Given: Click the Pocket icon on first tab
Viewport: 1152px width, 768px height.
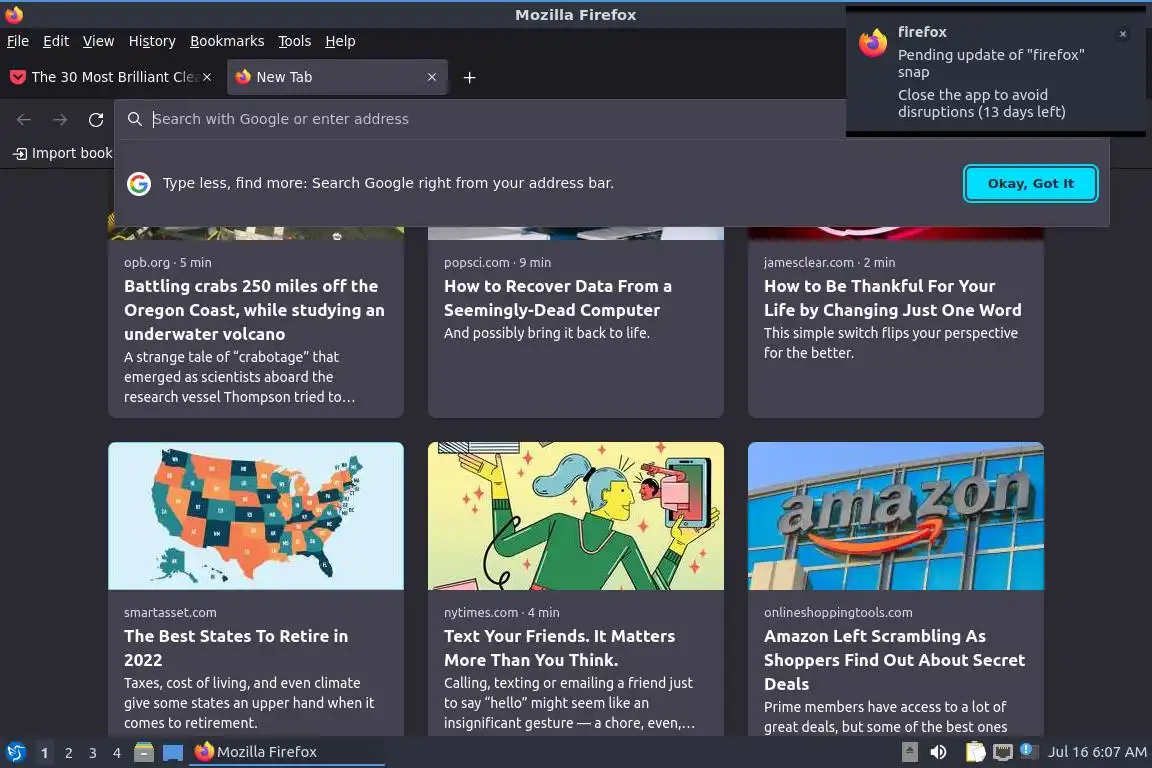Looking at the screenshot, I should [x=18, y=77].
